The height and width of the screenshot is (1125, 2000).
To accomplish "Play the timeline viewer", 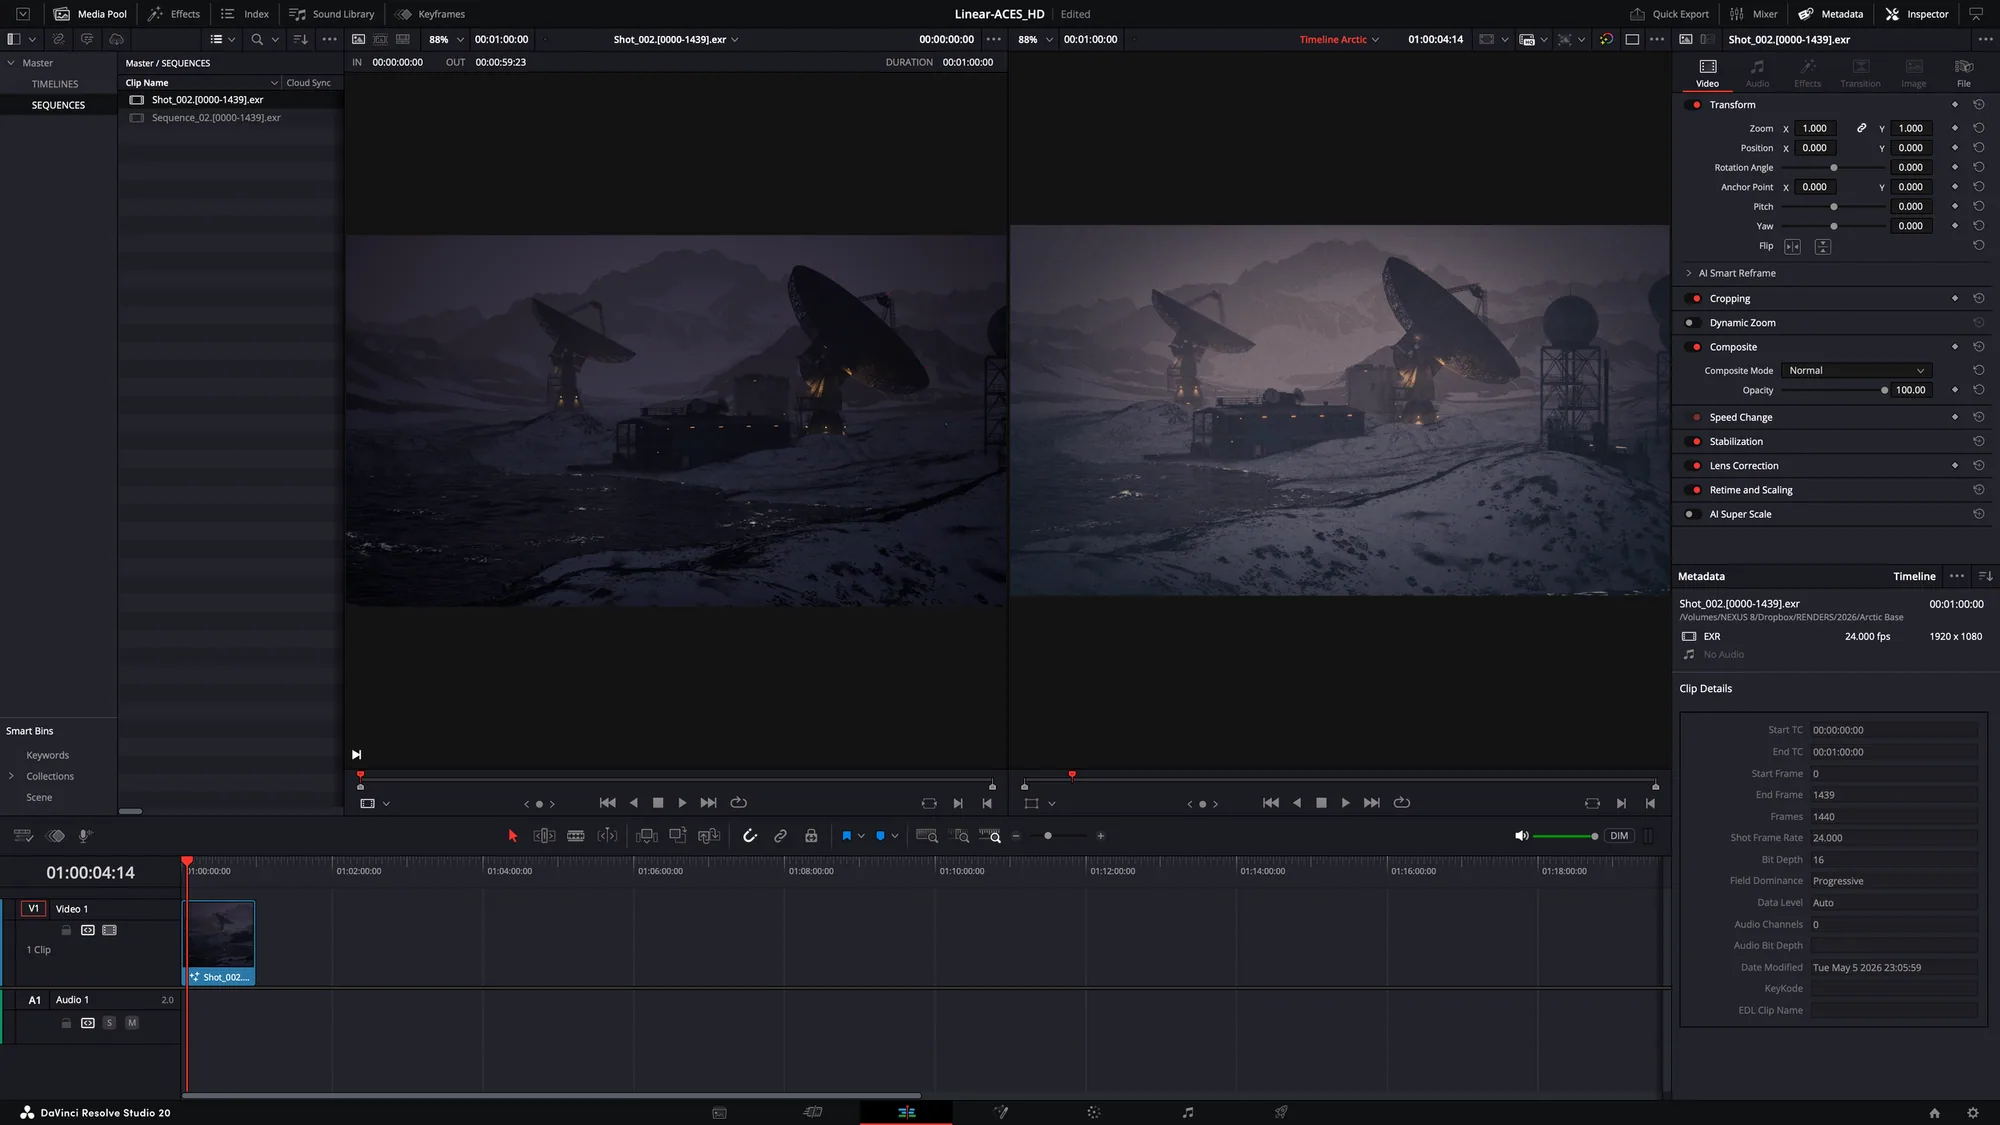I will [x=1345, y=803].
